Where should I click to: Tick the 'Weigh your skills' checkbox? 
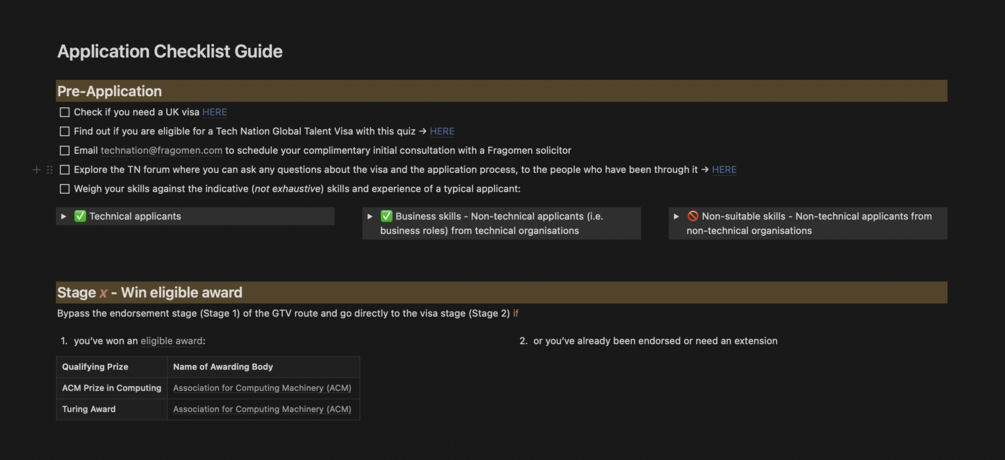click(x=65, y=189)
